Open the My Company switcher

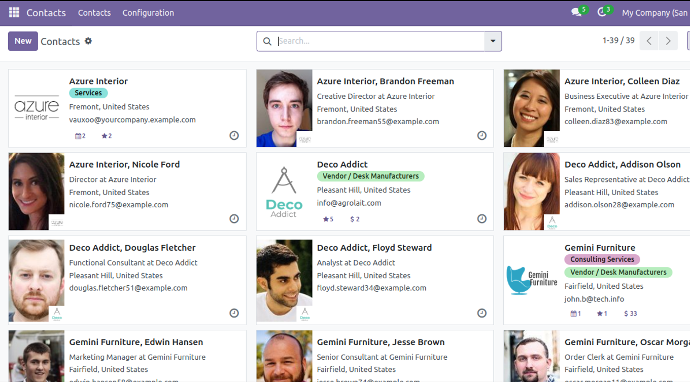(655, 13)
